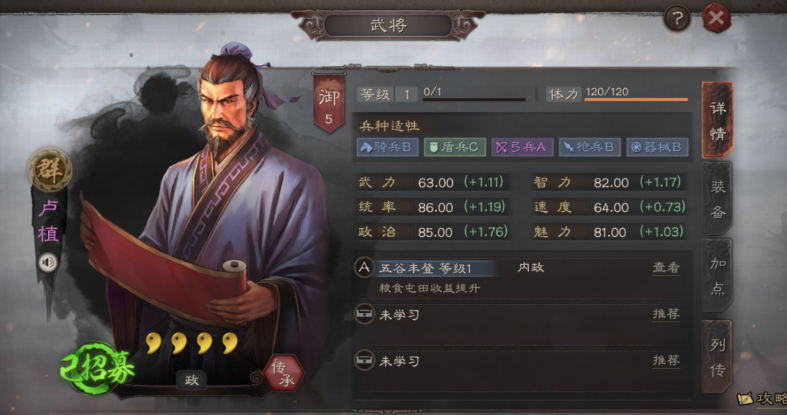The width and height of the screenshot is (787, 415).
Task: Open the help question mark icon
Action: [677, 19]
